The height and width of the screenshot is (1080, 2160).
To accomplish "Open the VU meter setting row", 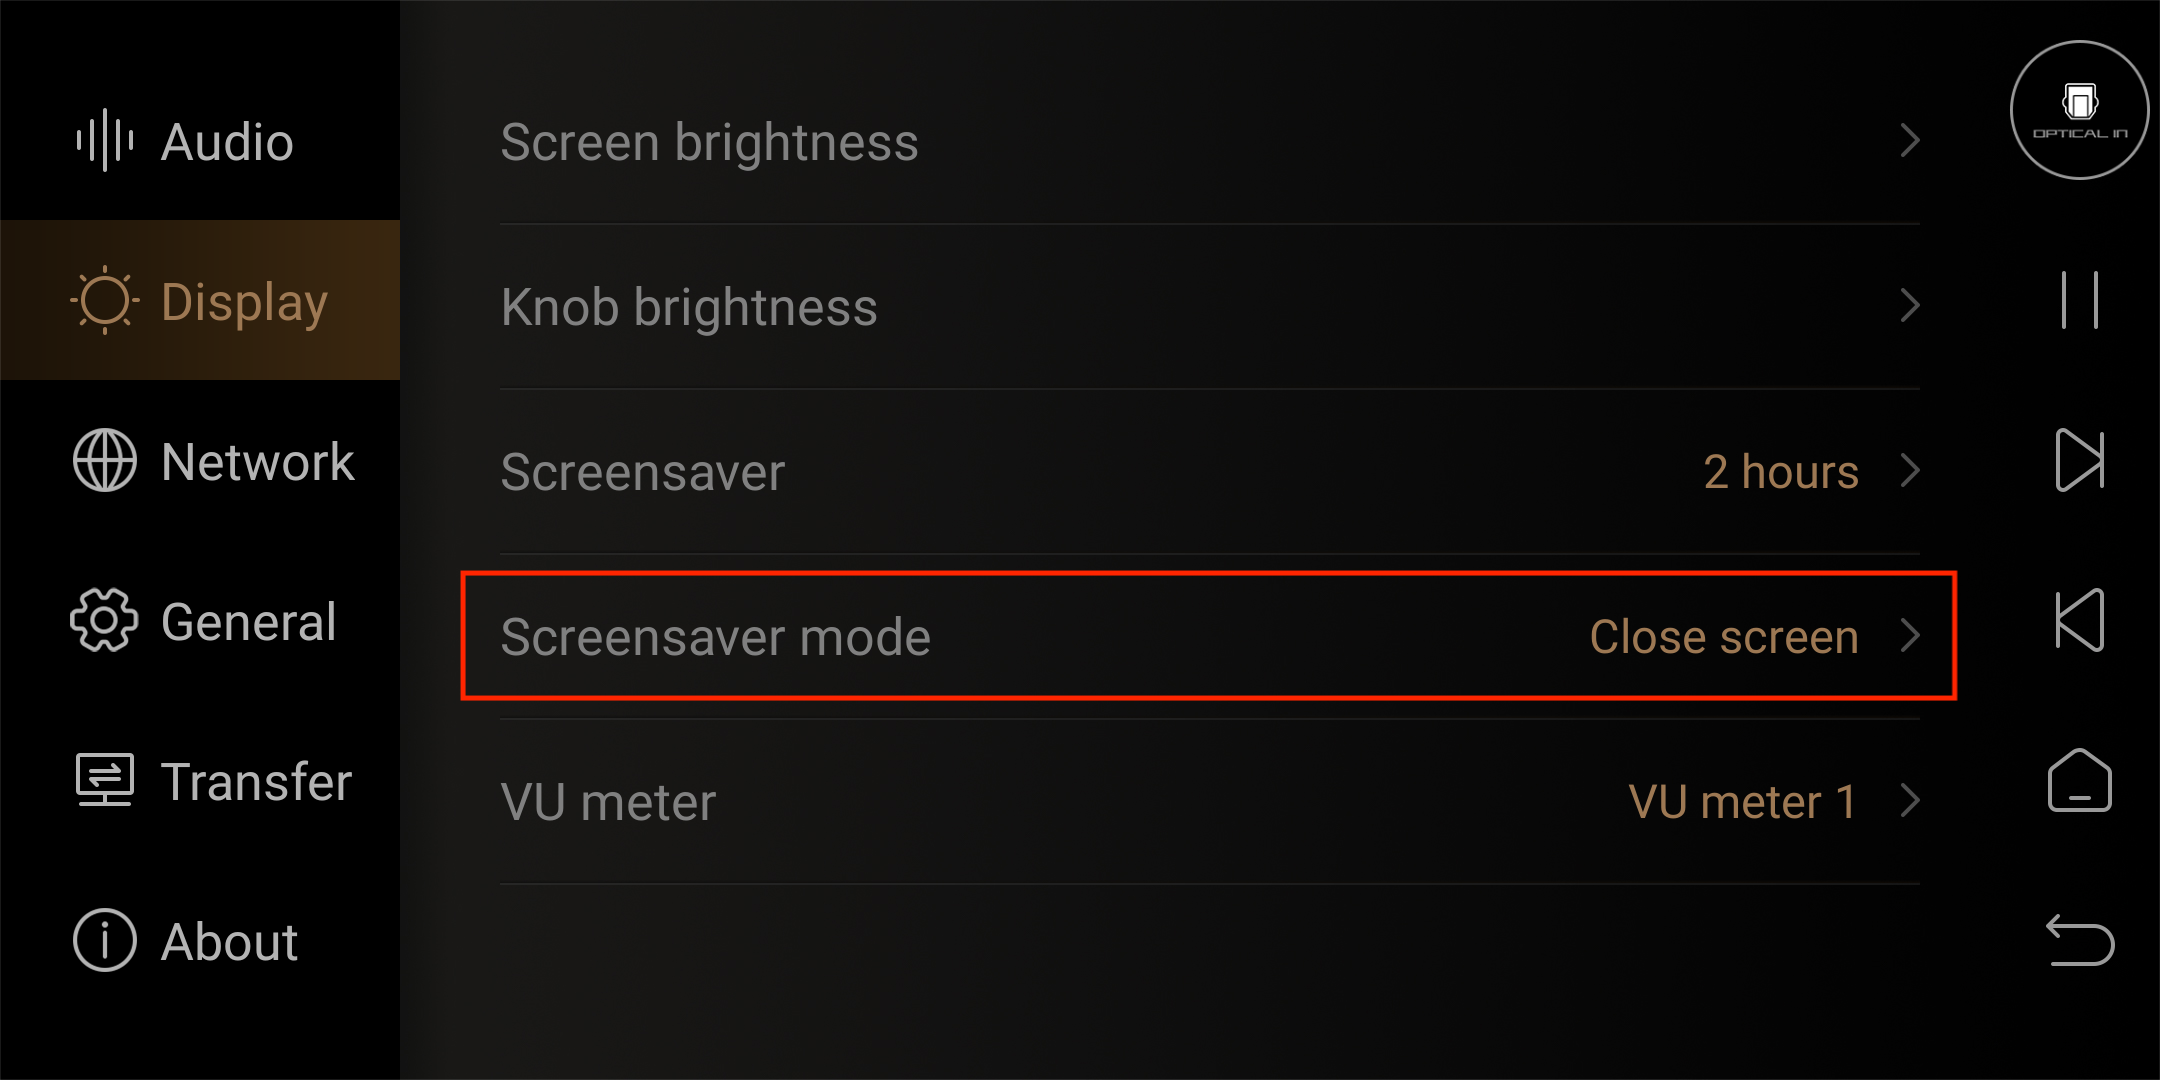I will coord(1210,802).
